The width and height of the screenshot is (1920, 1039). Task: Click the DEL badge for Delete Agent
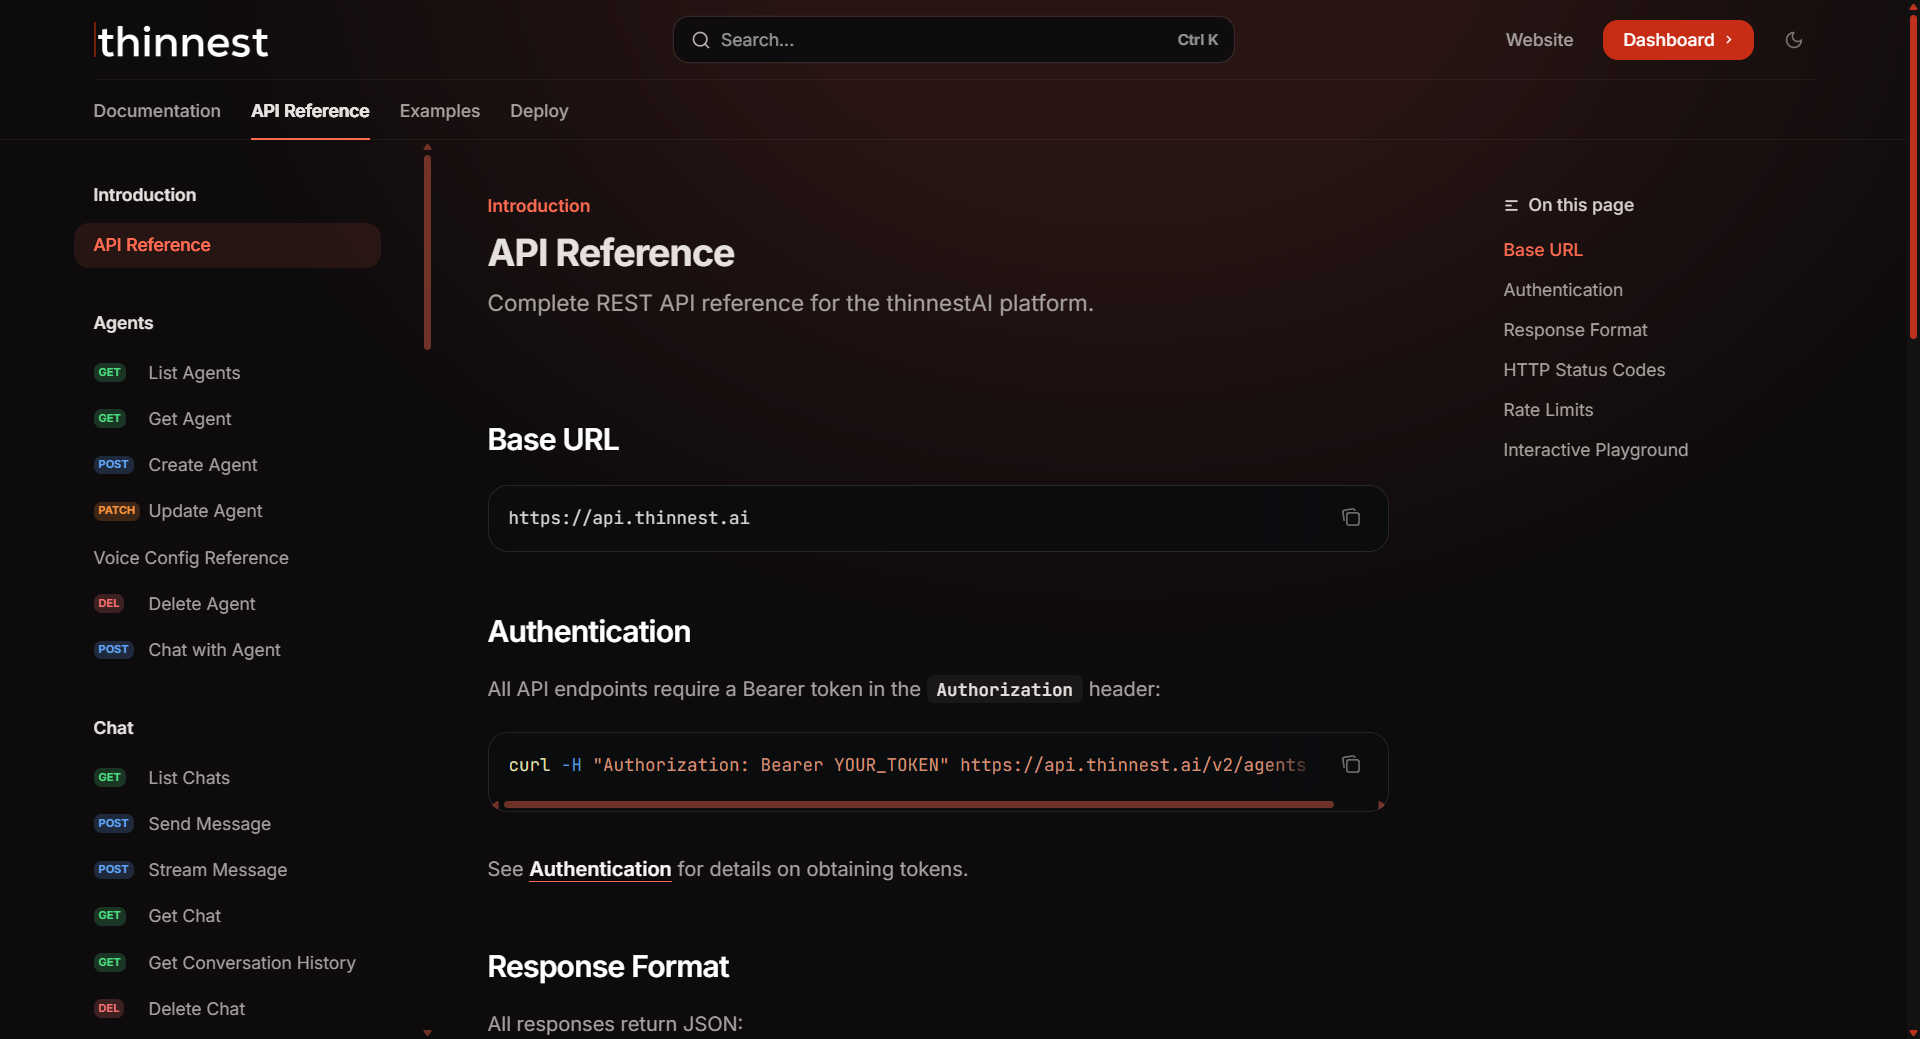(109, 603)
